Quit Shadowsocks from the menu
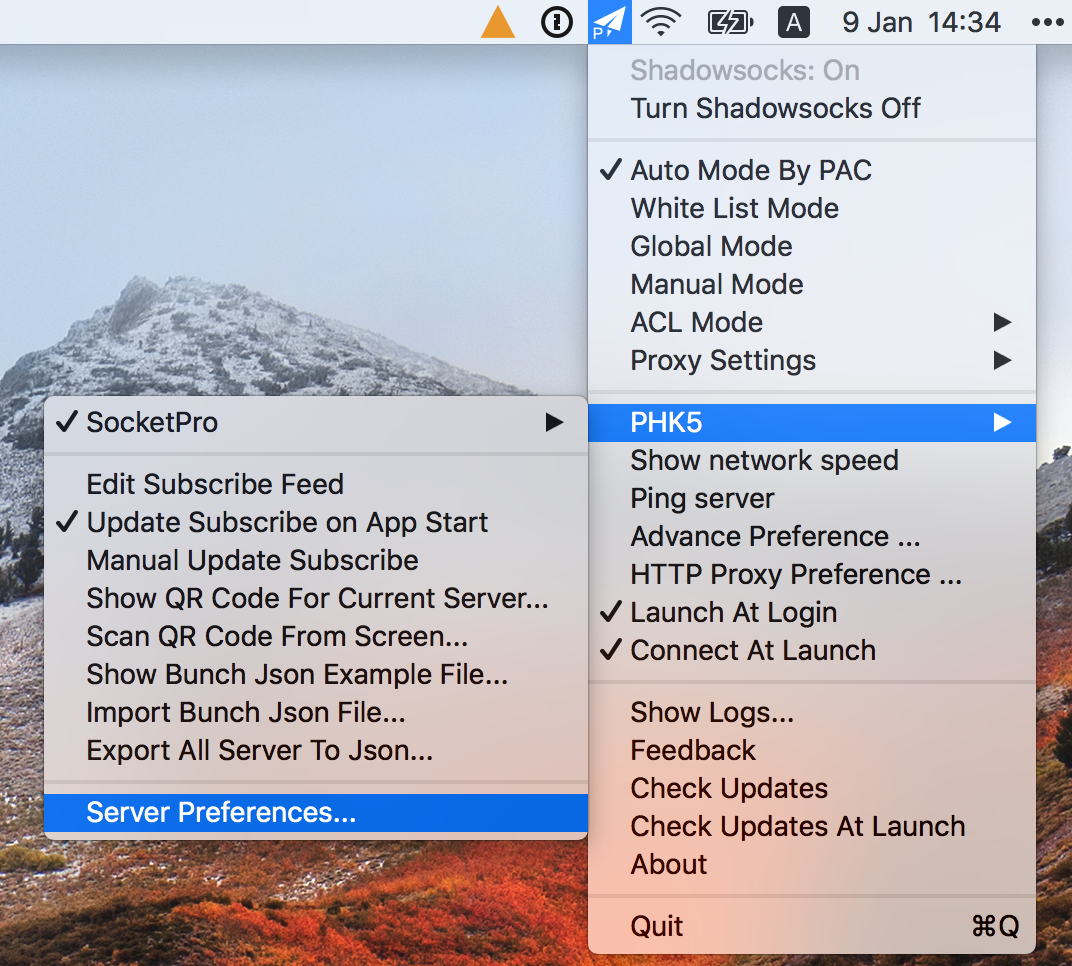 click(x=812, y=926)
